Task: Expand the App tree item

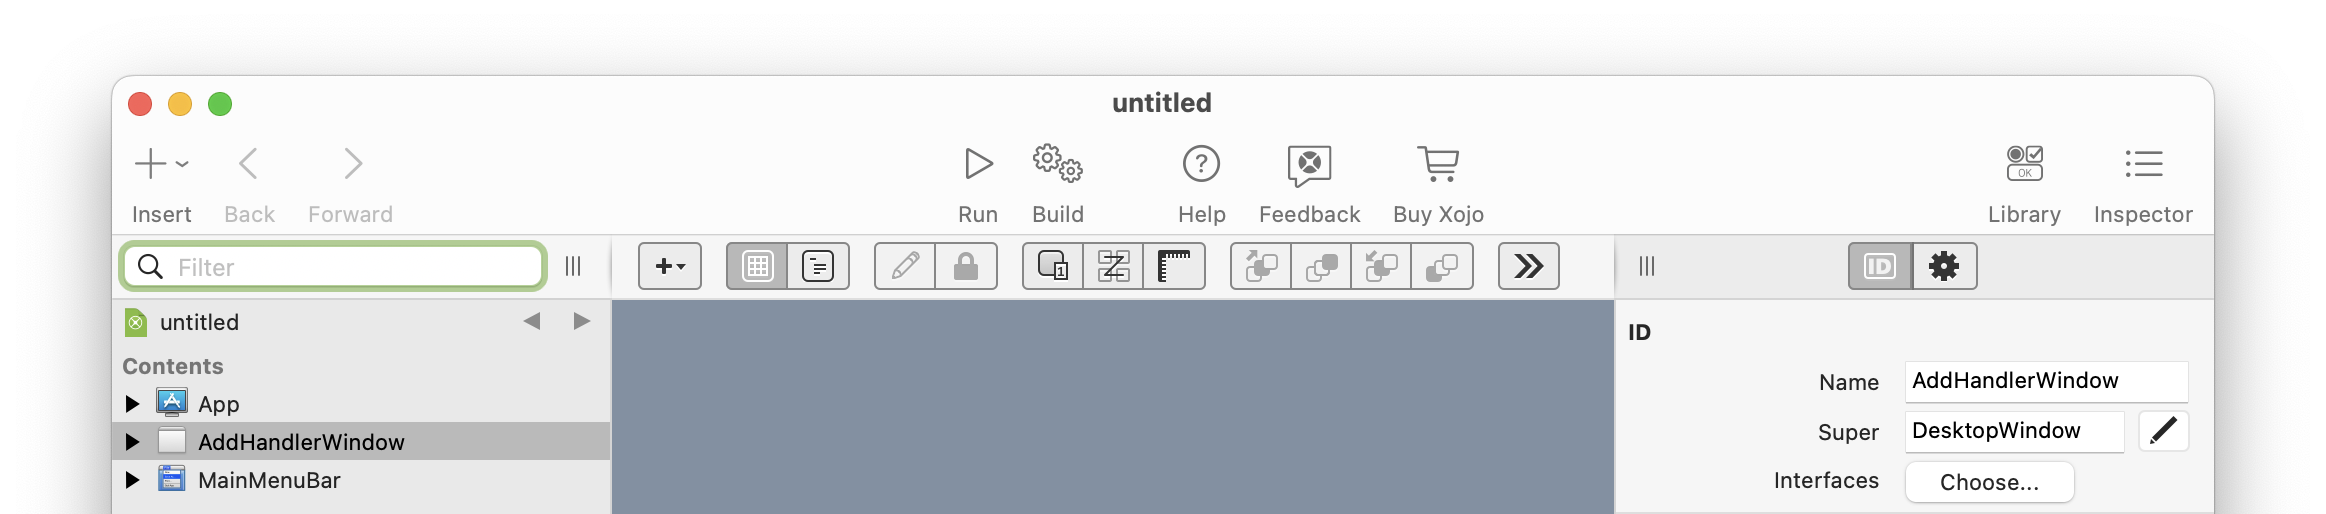Action: point(132,404)
